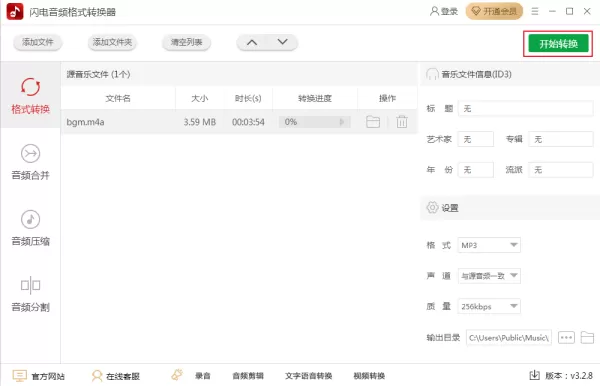Delete bgm.m4a with the trash icon
This screenshot has height=386, width=600.
click(402, 122)
